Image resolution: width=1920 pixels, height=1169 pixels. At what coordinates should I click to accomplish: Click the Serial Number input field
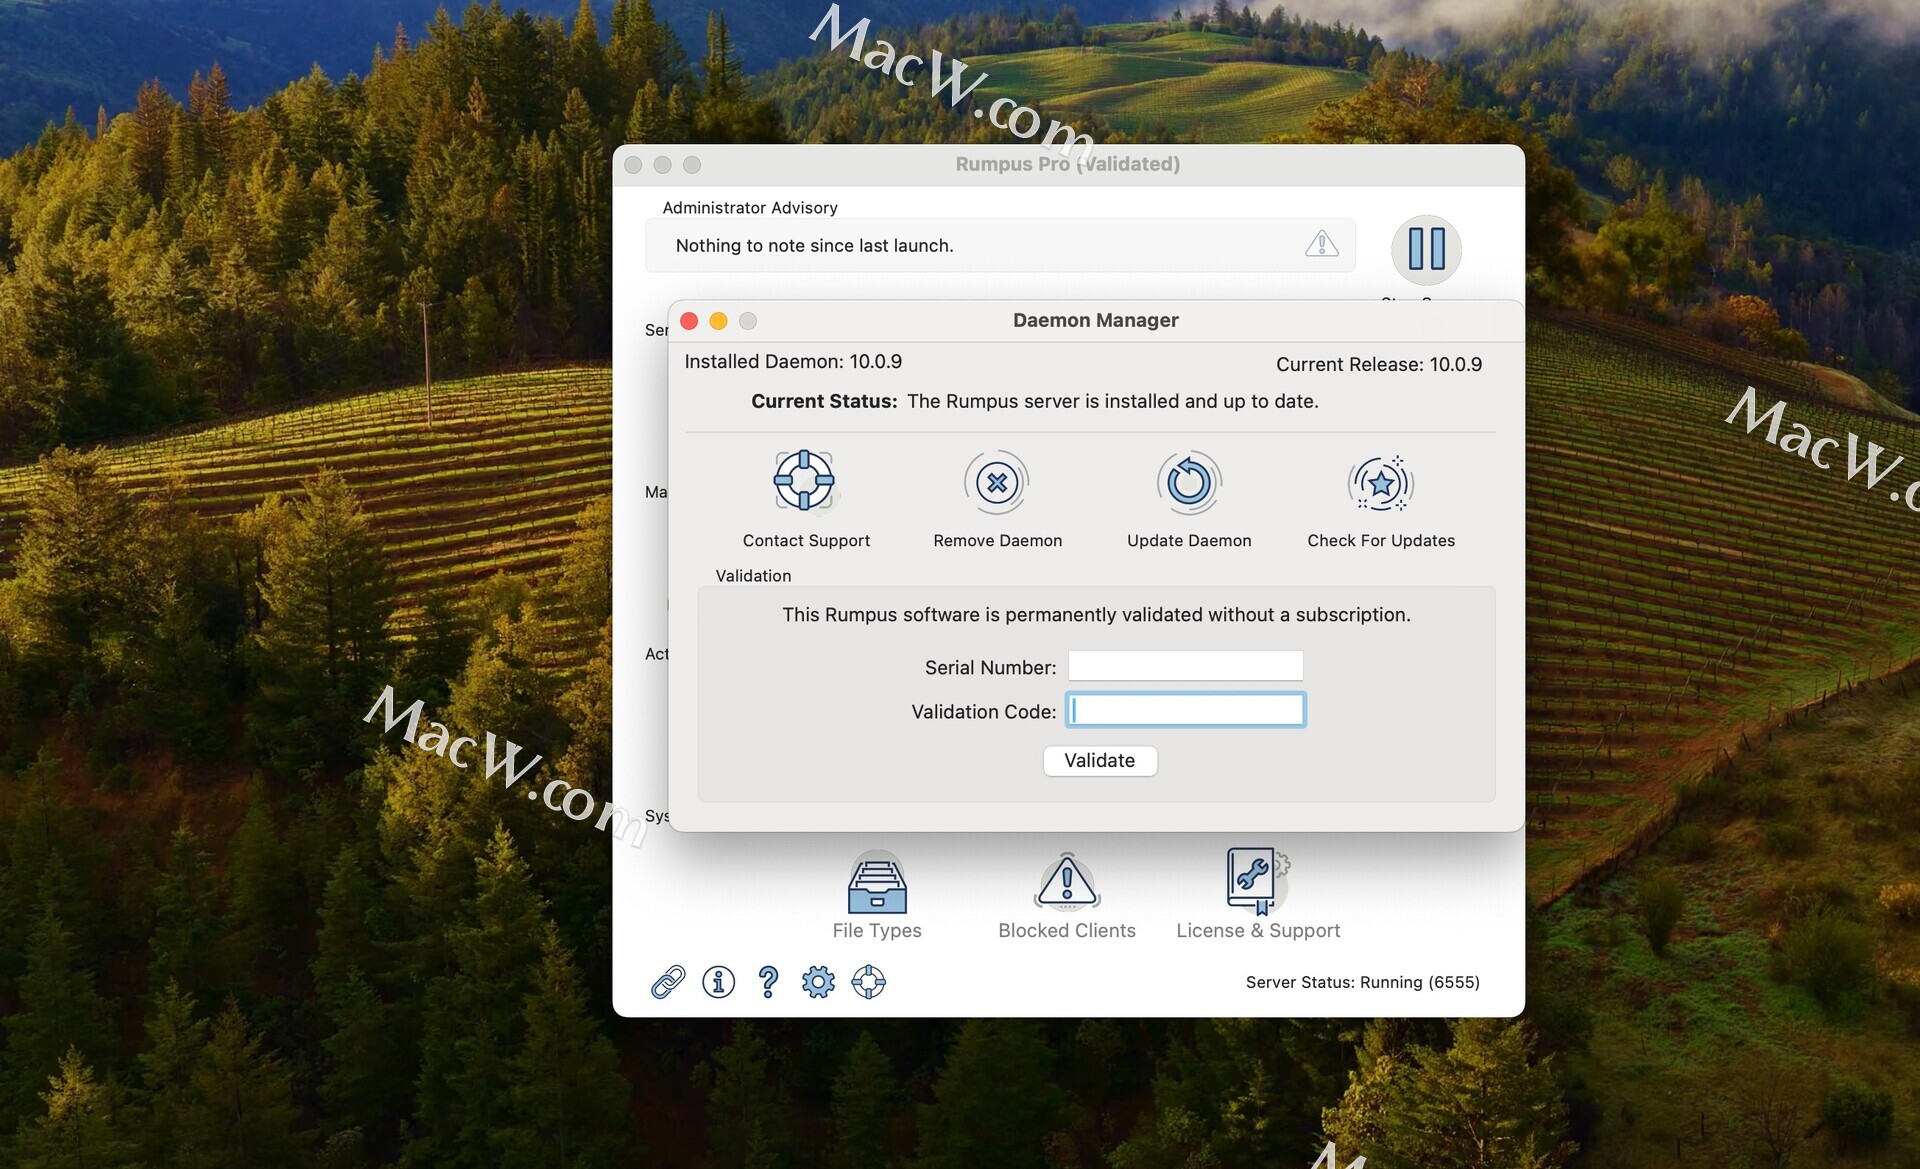(1185, 666)
